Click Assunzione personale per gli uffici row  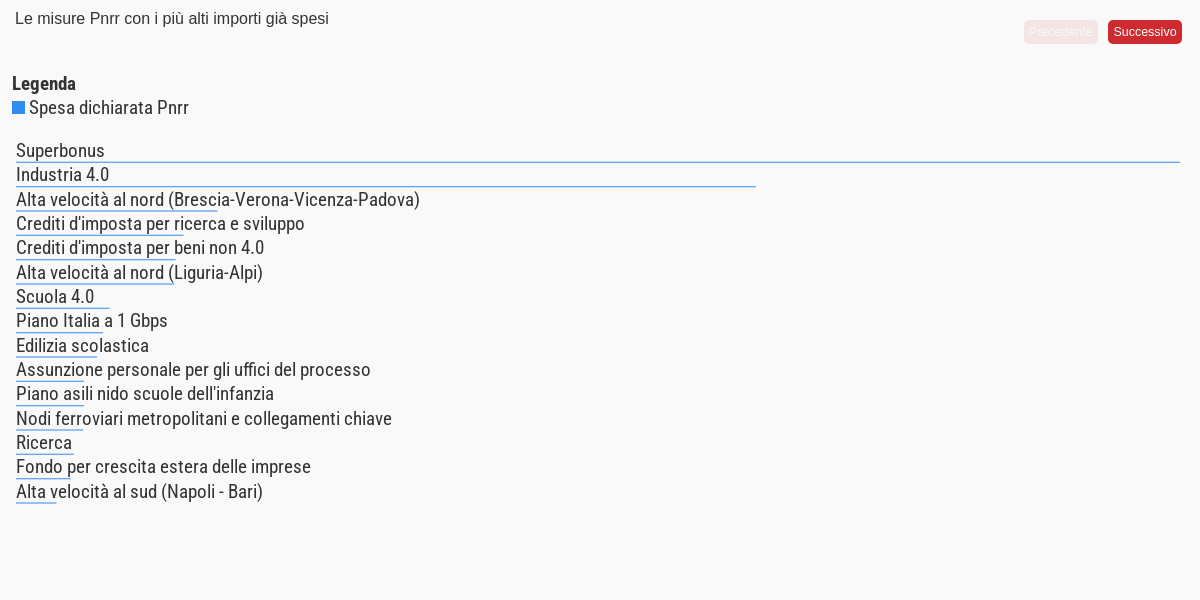coord(193,370)
